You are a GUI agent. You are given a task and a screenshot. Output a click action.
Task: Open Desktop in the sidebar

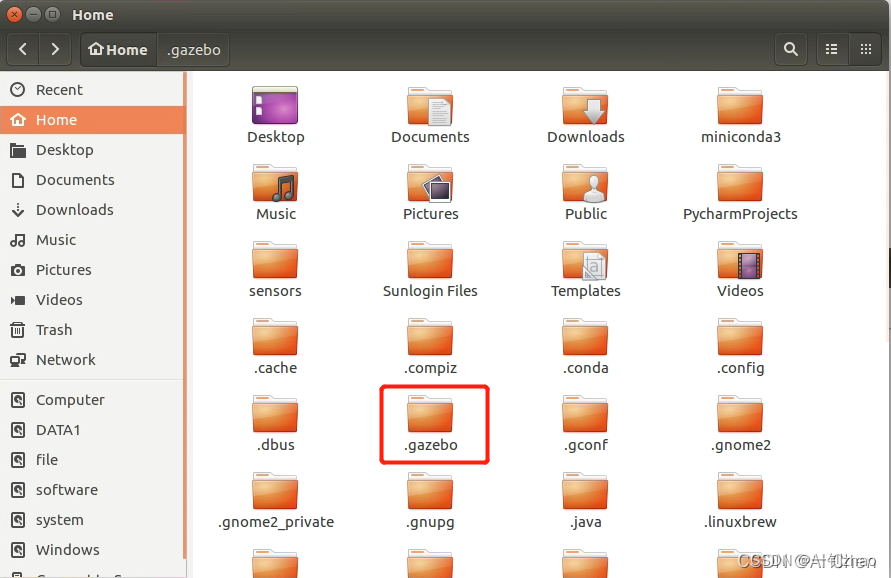[93, 150]
